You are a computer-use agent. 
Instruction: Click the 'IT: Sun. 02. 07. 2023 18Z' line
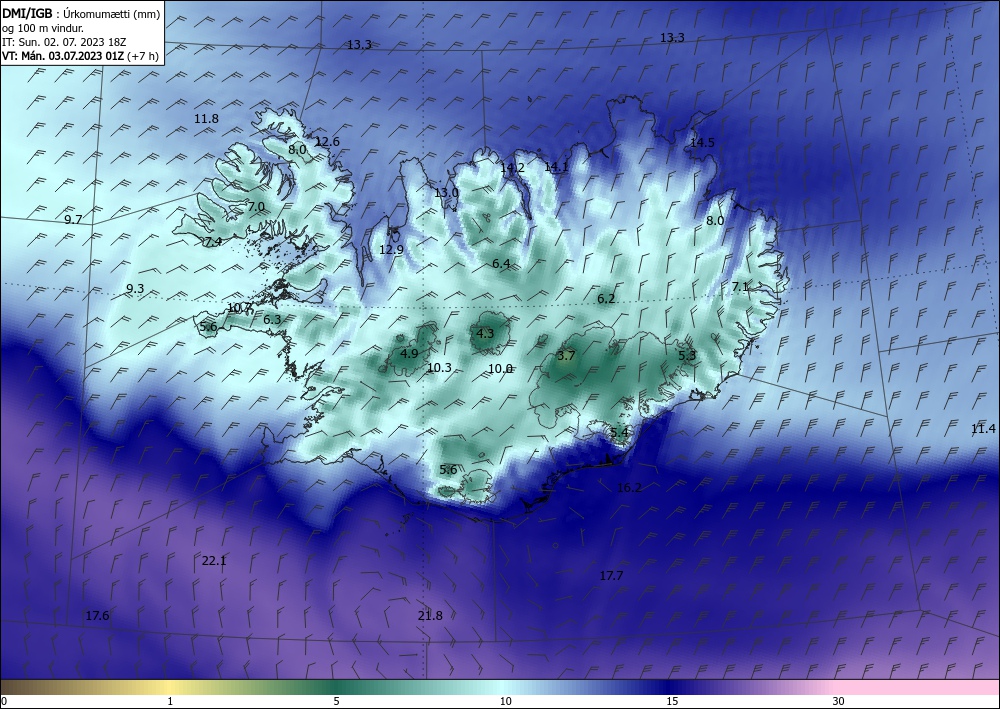64,42
